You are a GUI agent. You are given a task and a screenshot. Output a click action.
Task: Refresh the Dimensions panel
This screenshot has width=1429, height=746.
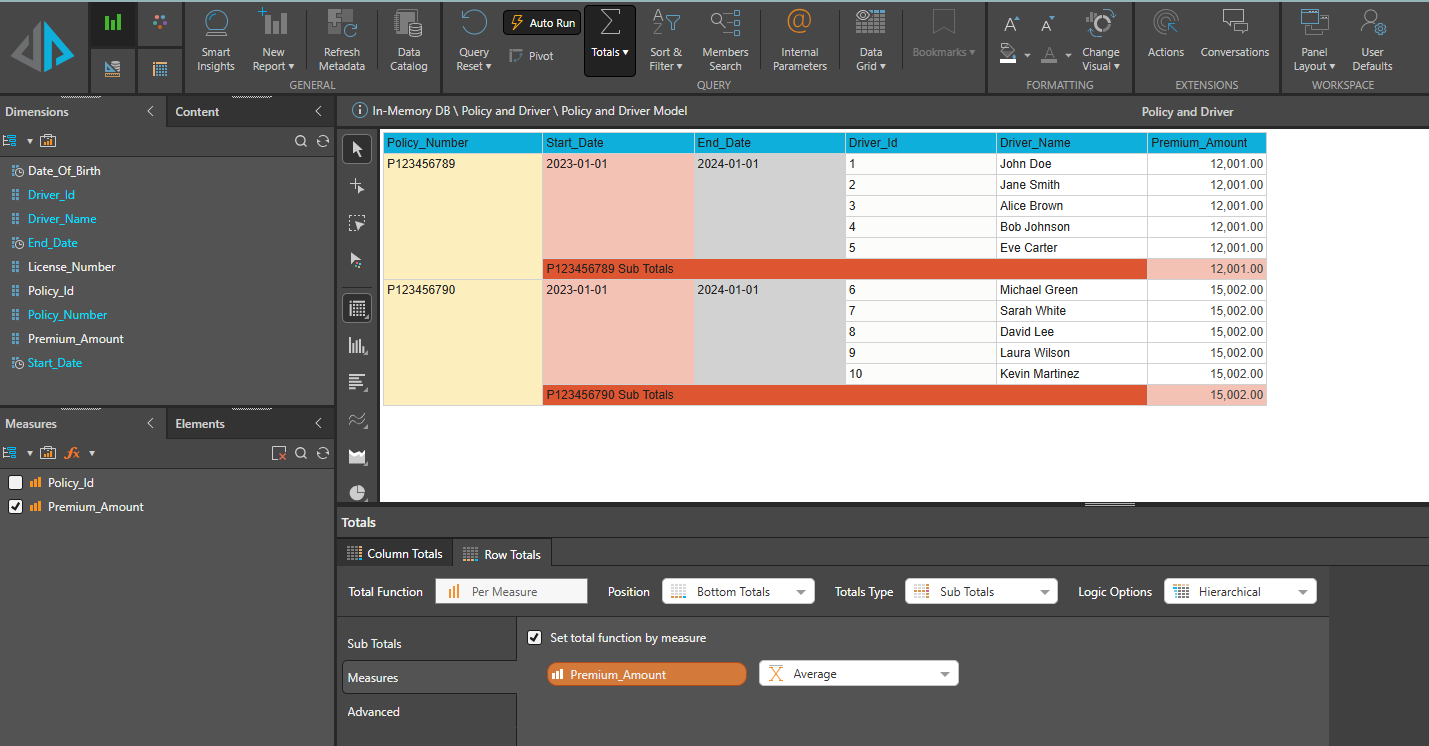coord(322,141)
